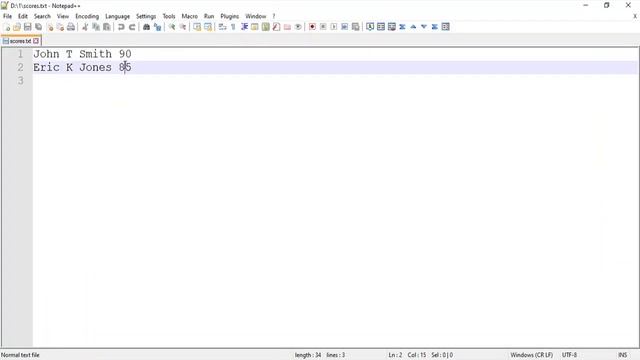Open the Search menu

(42, 16)
